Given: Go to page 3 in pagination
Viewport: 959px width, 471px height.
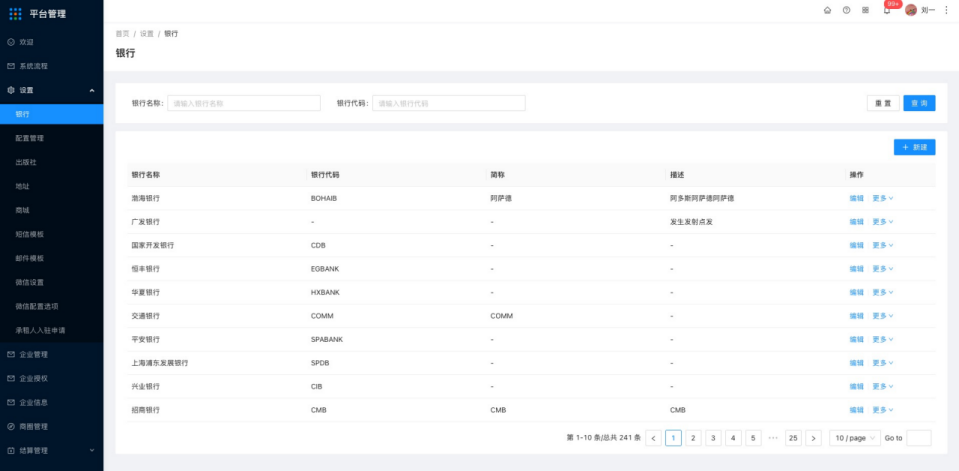Looking at the screenshot, I should [713, 438].
